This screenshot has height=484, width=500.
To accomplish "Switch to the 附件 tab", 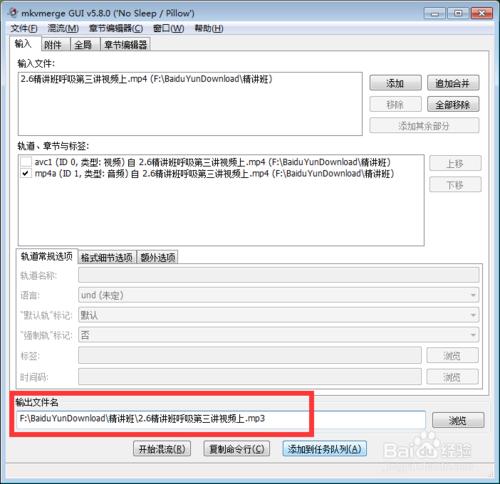I will pos(56,45).
